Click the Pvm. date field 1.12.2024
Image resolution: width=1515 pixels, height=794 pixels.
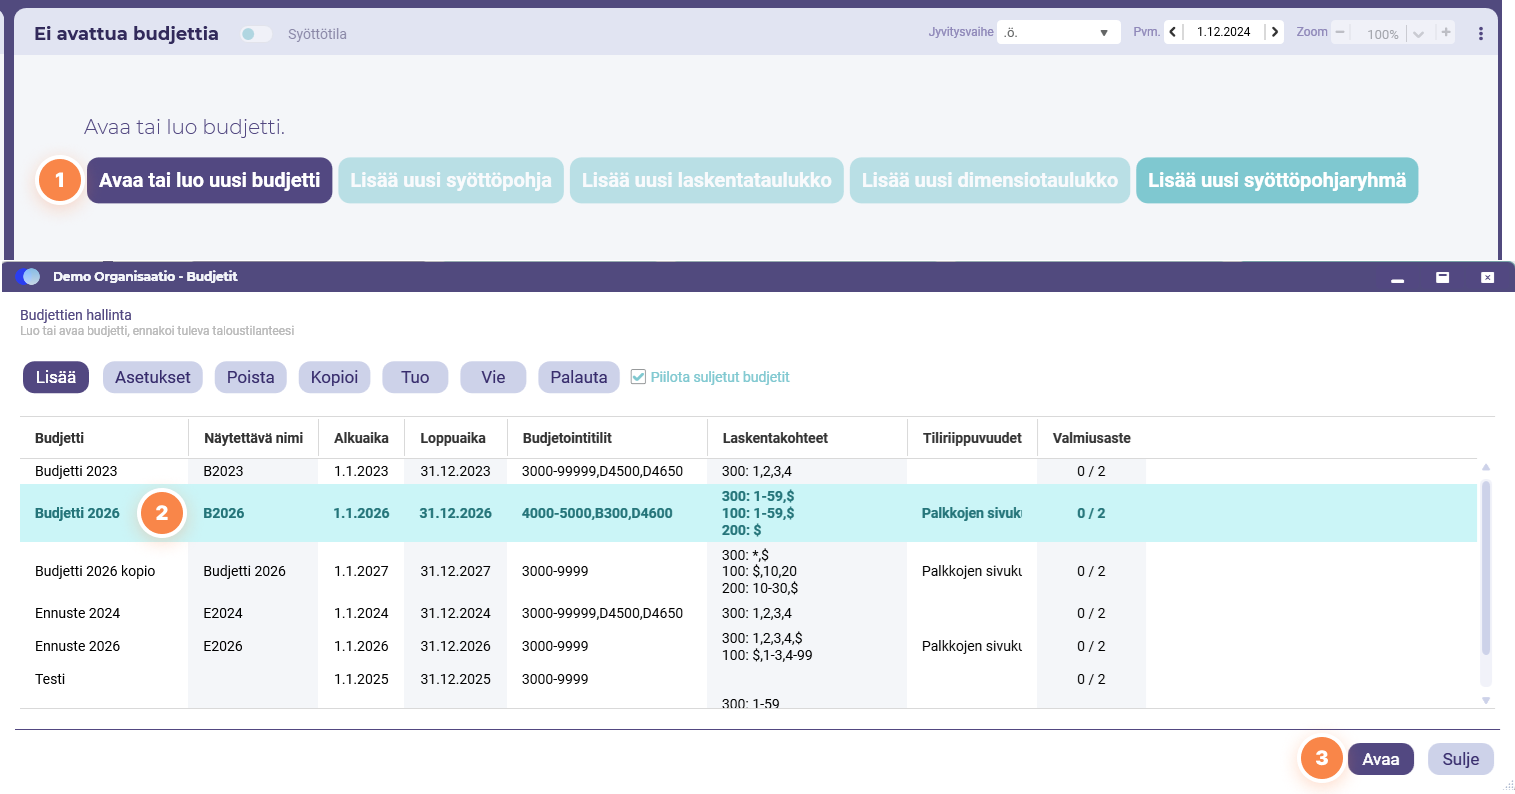[1224, 32]
